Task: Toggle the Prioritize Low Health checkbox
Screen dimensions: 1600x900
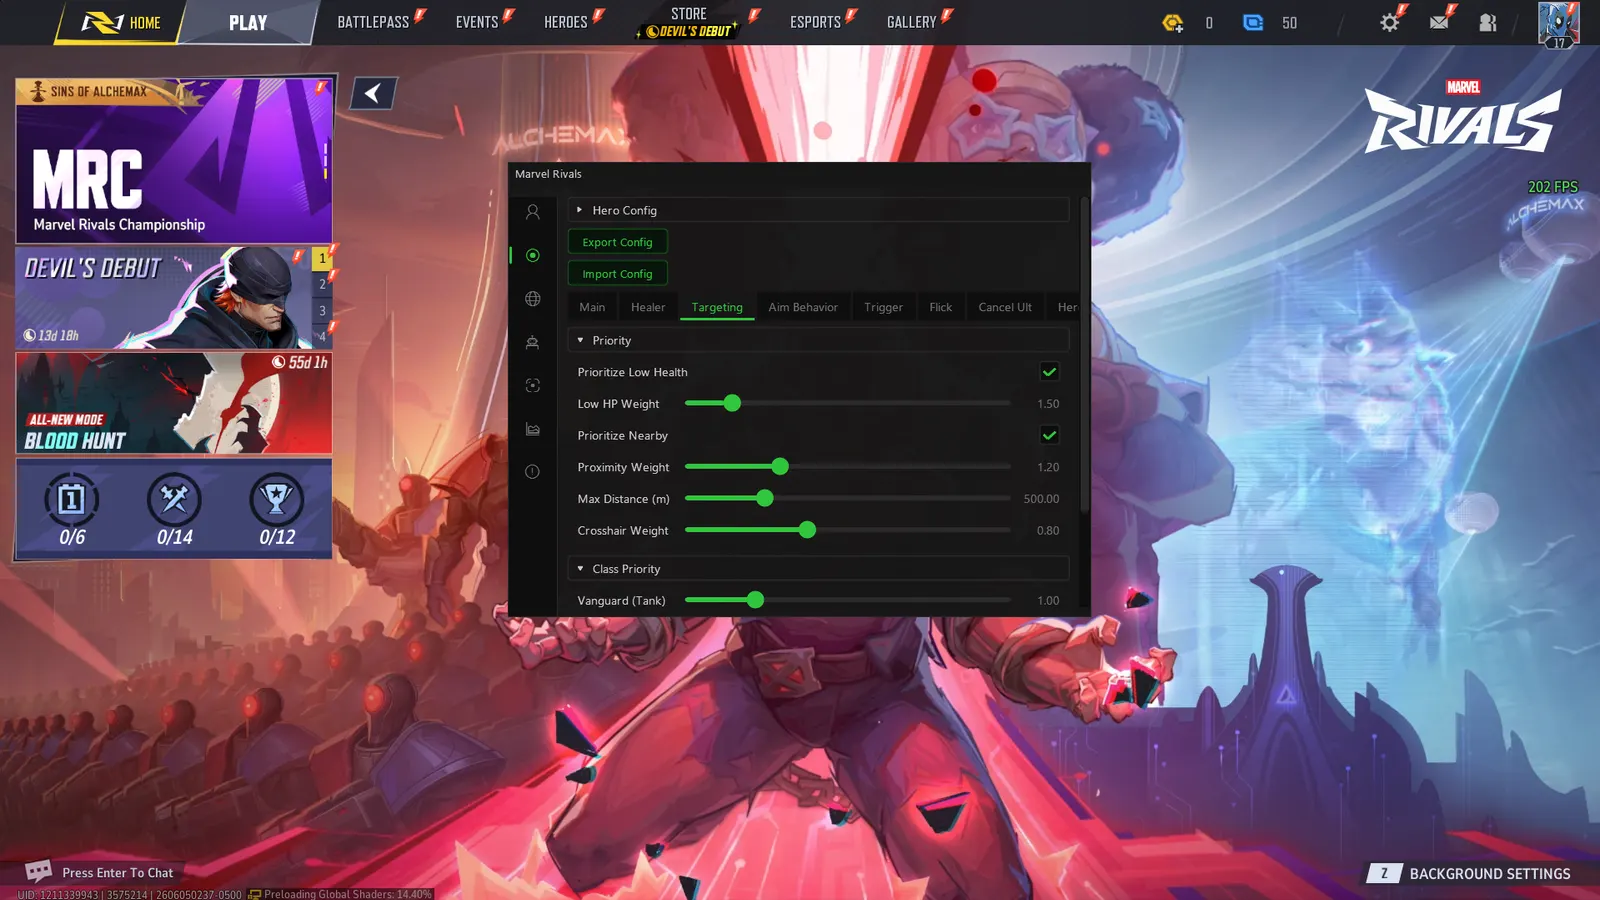Action: 1049,372
